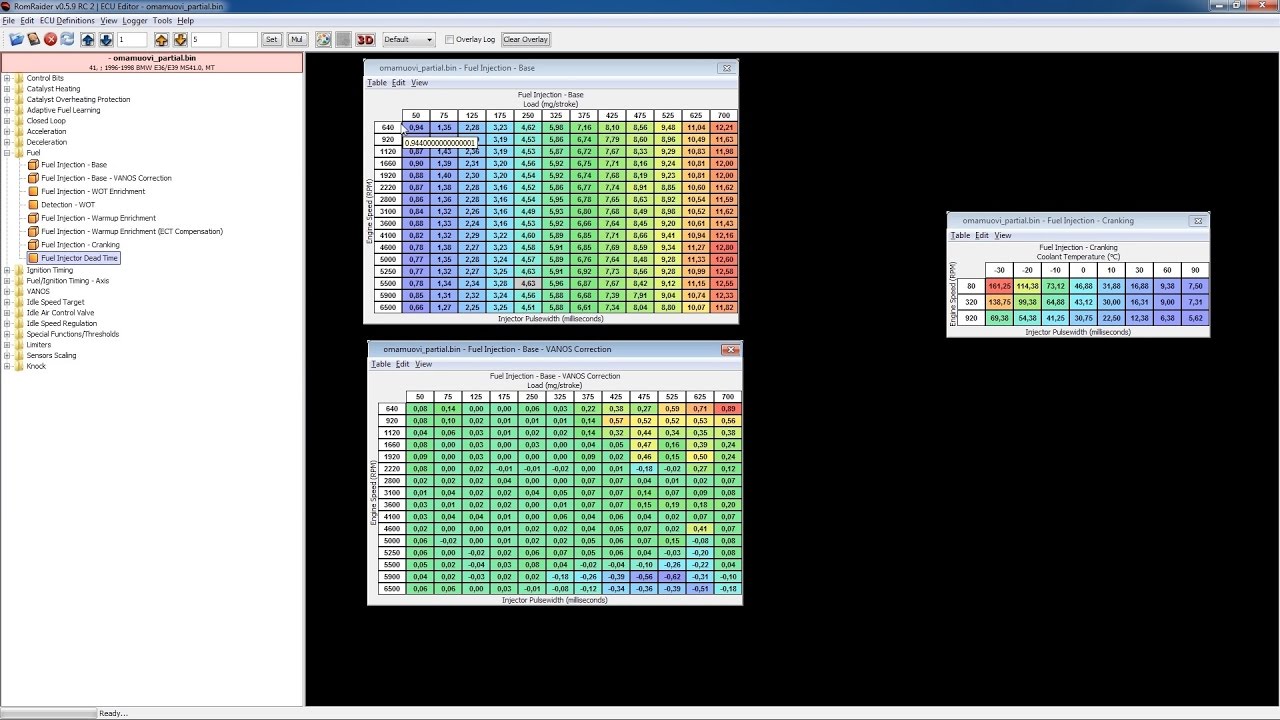Click the coarse increment value field showing 5

[x=206, y=39]
